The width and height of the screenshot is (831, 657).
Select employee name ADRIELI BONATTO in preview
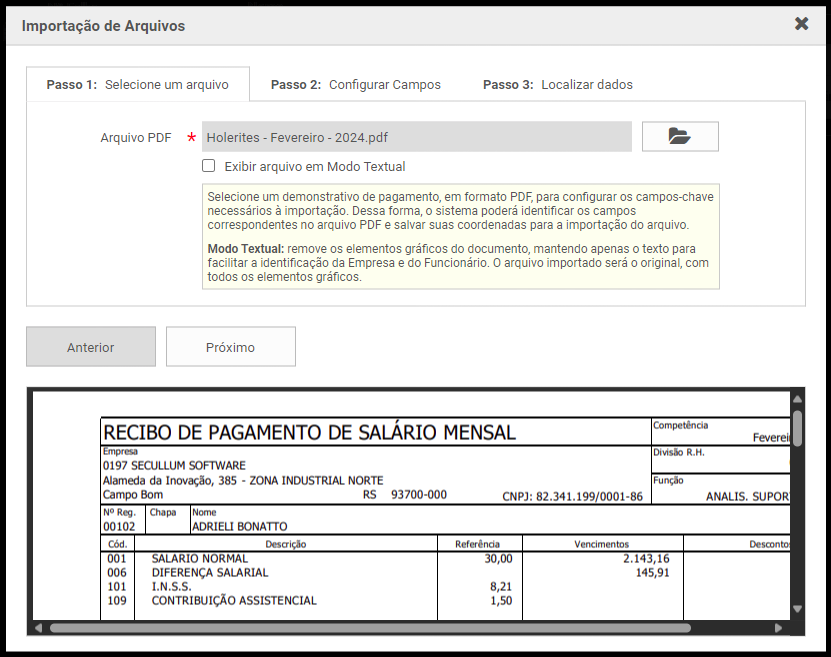(239, 526)
